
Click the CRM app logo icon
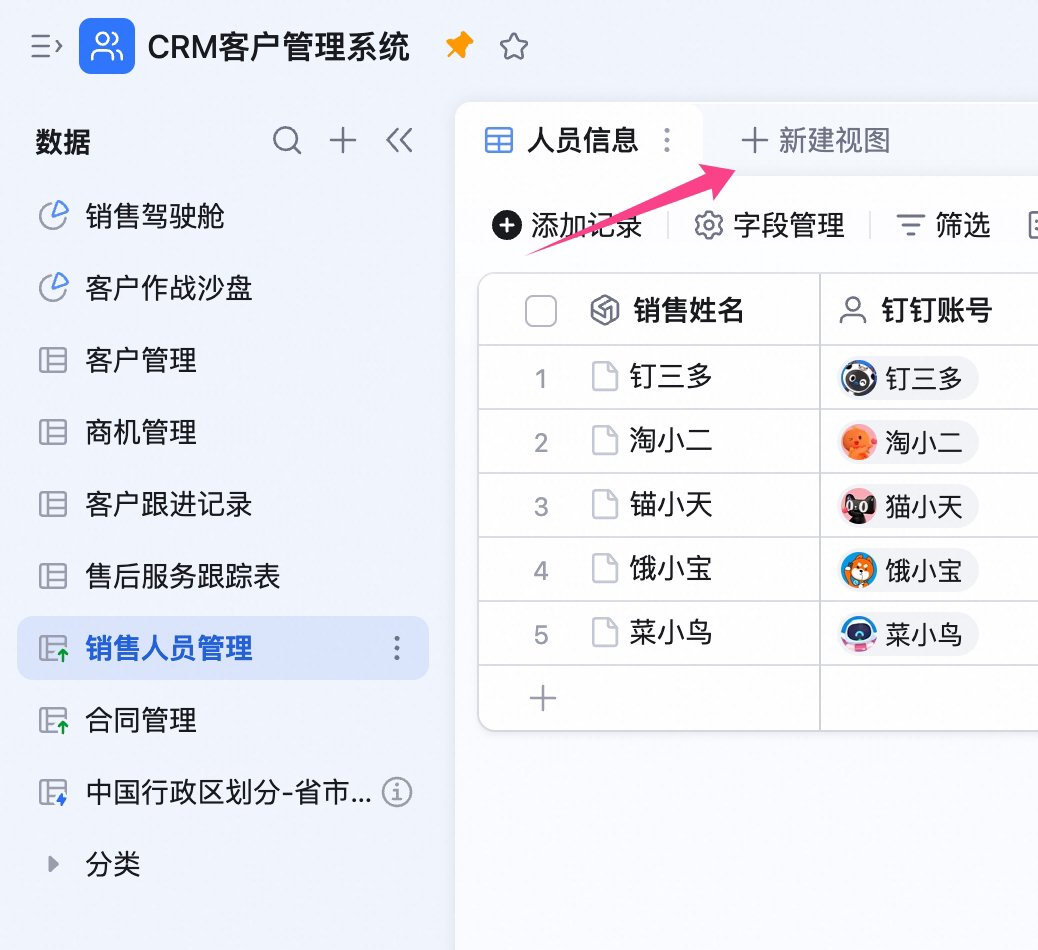point(107,46)
